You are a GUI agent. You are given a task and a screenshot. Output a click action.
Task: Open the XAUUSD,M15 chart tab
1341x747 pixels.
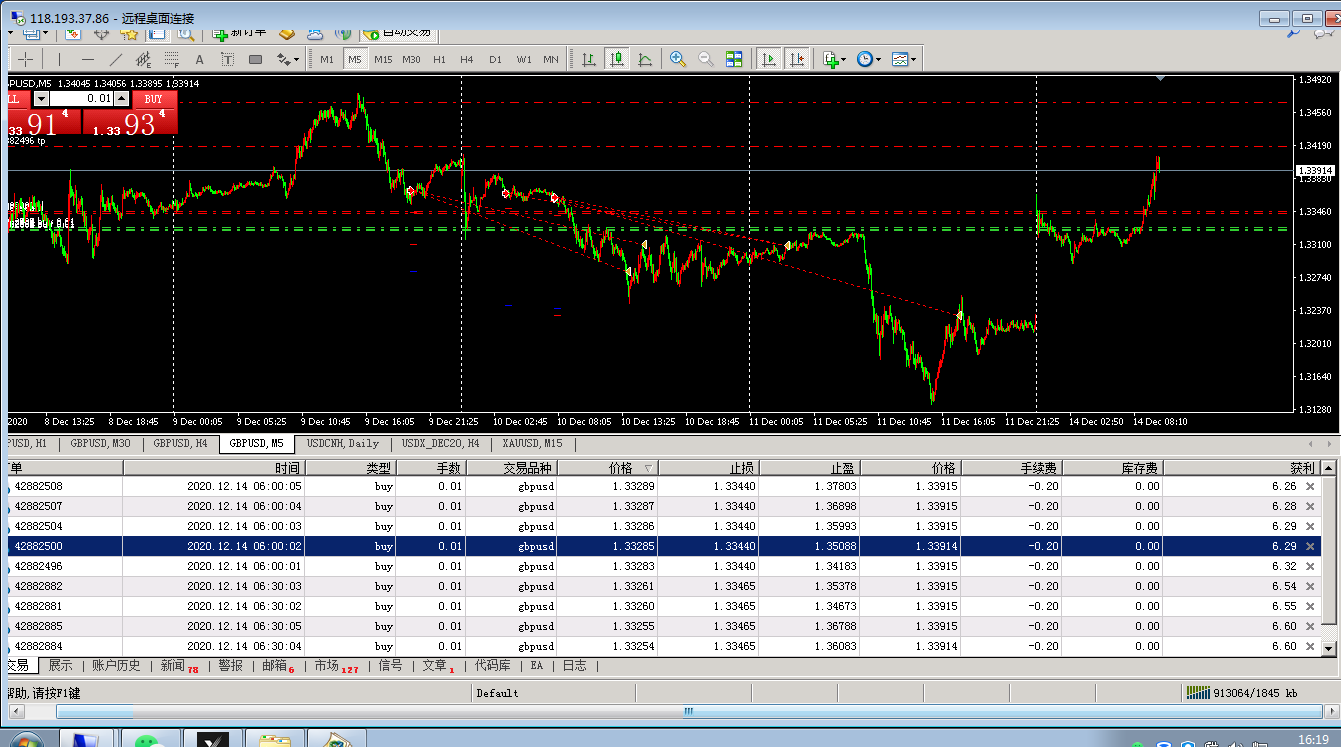(x=533, y=443)
